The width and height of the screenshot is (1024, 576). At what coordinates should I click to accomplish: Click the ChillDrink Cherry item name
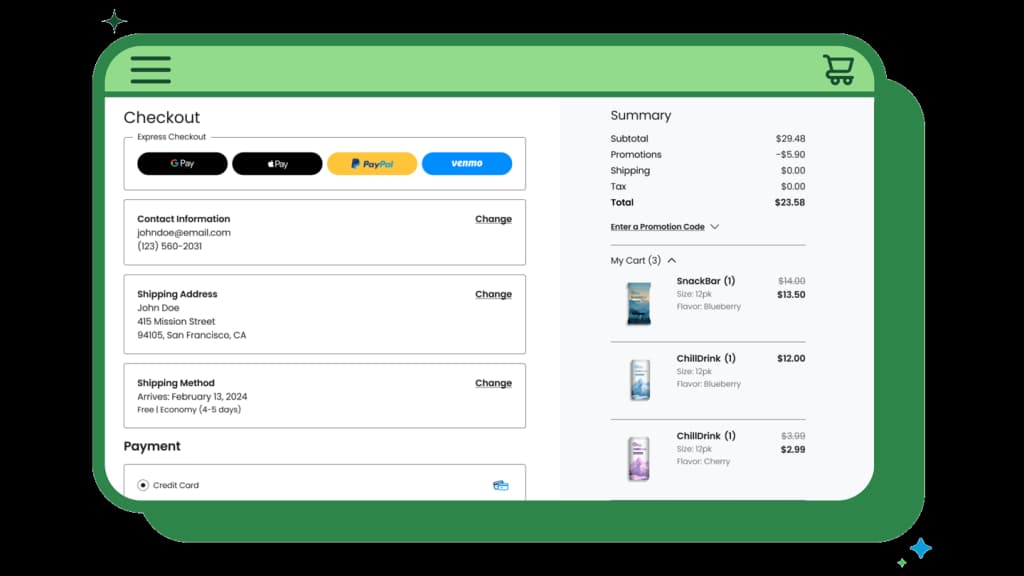[x=705, y=436]
